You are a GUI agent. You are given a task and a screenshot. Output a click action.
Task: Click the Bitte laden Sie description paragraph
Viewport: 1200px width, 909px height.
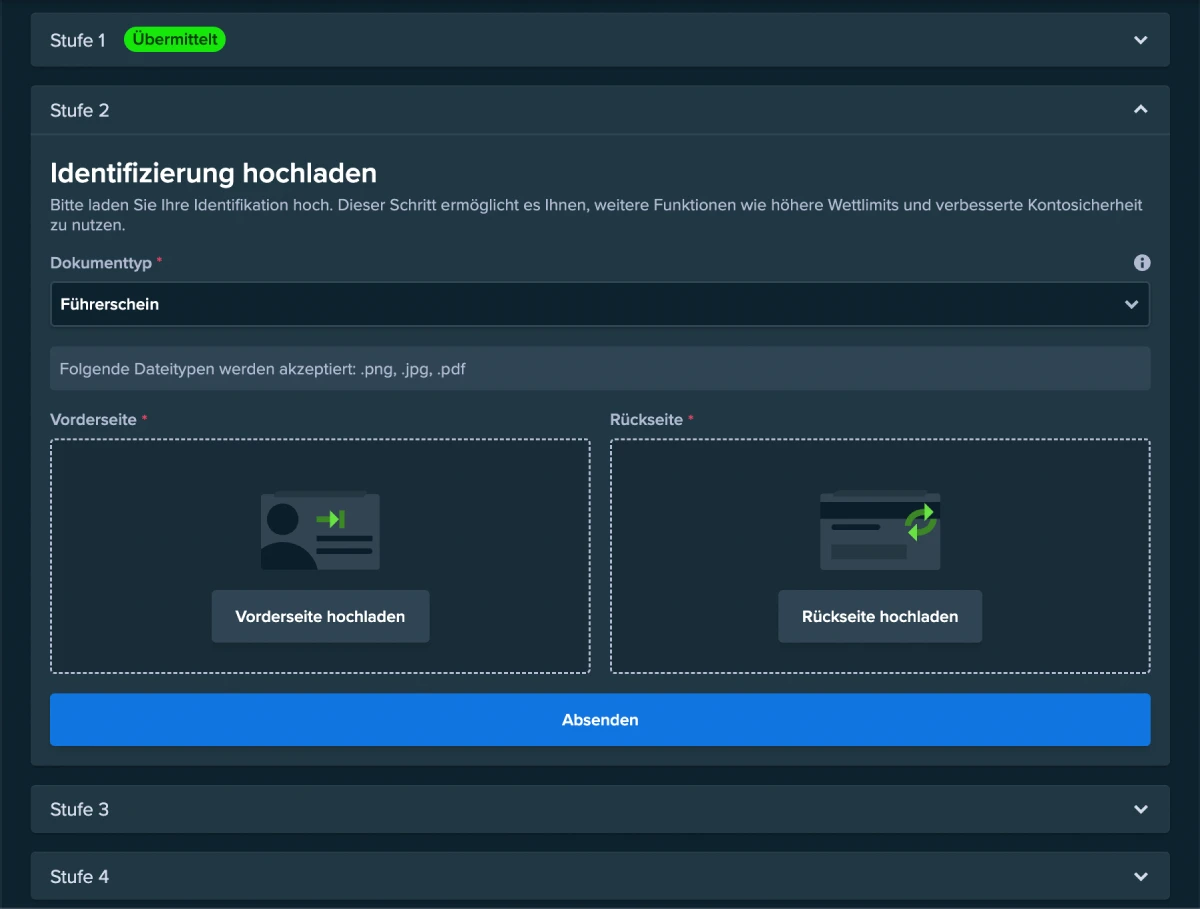[x=596, y=215]
